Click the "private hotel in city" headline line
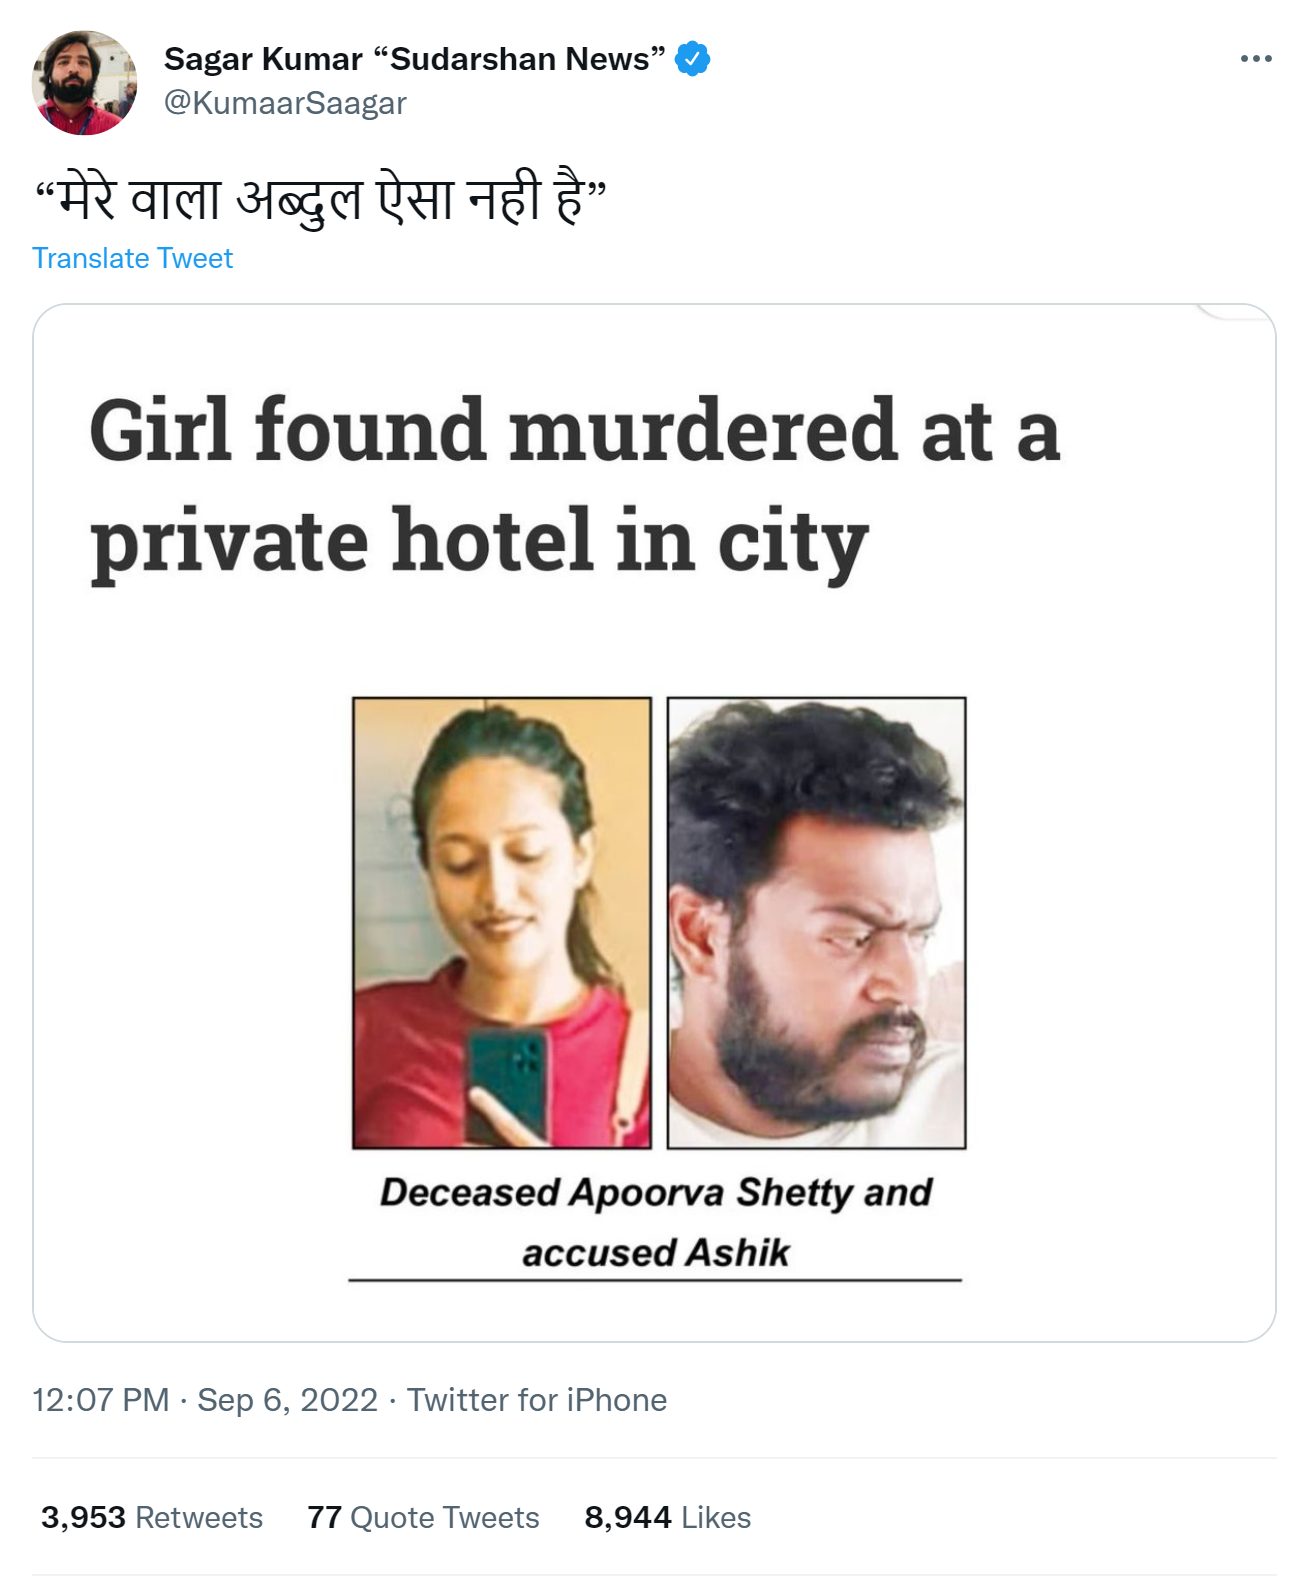Image resolution: width=1313 pixels, height=1581 pixels. [479, 541]
